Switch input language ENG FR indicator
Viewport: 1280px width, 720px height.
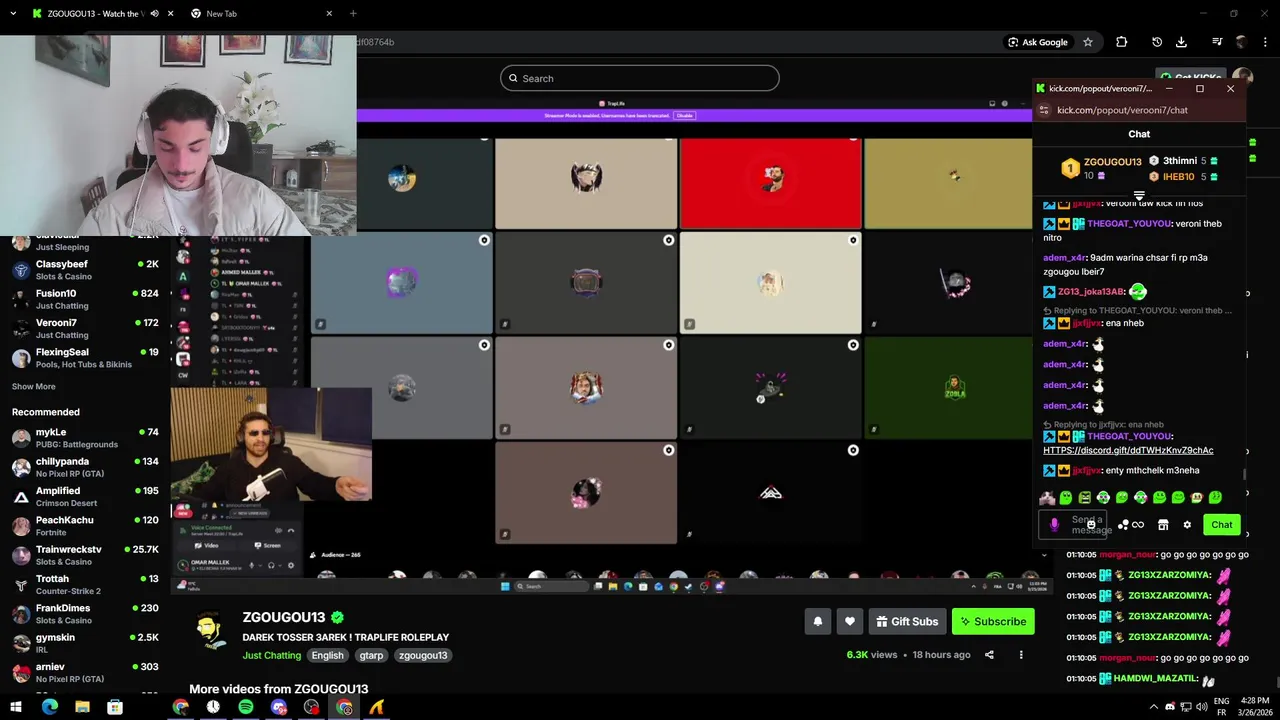(x=1221, y=707)
